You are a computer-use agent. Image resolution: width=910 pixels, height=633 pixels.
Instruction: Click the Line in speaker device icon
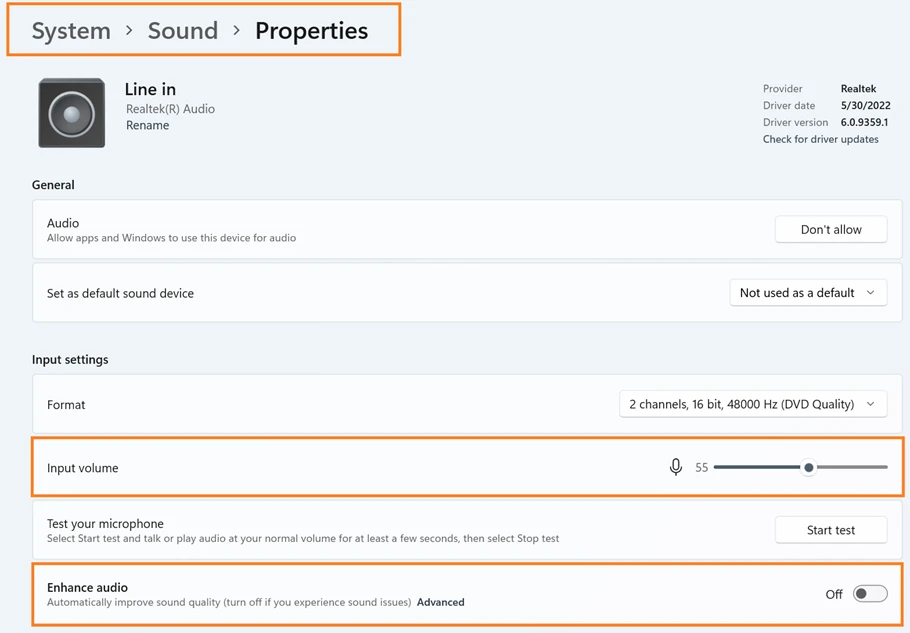tap(72, 114)
